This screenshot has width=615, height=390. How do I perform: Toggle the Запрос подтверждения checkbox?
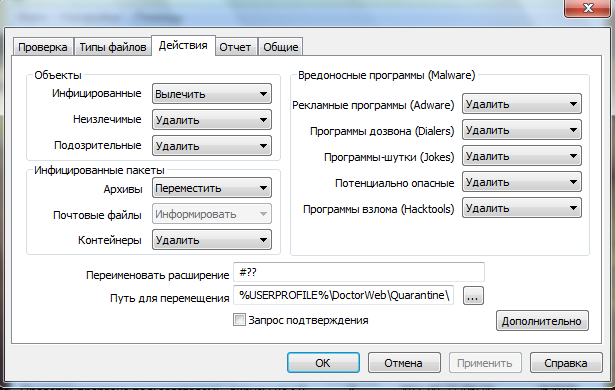239,320
